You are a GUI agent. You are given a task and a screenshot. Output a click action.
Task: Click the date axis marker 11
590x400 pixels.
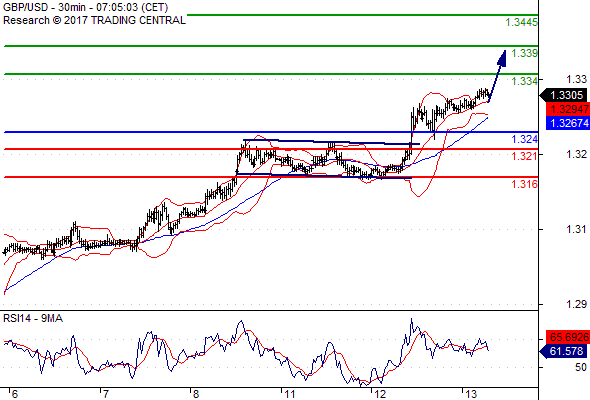pyautogui.click(x=289, y=394)
